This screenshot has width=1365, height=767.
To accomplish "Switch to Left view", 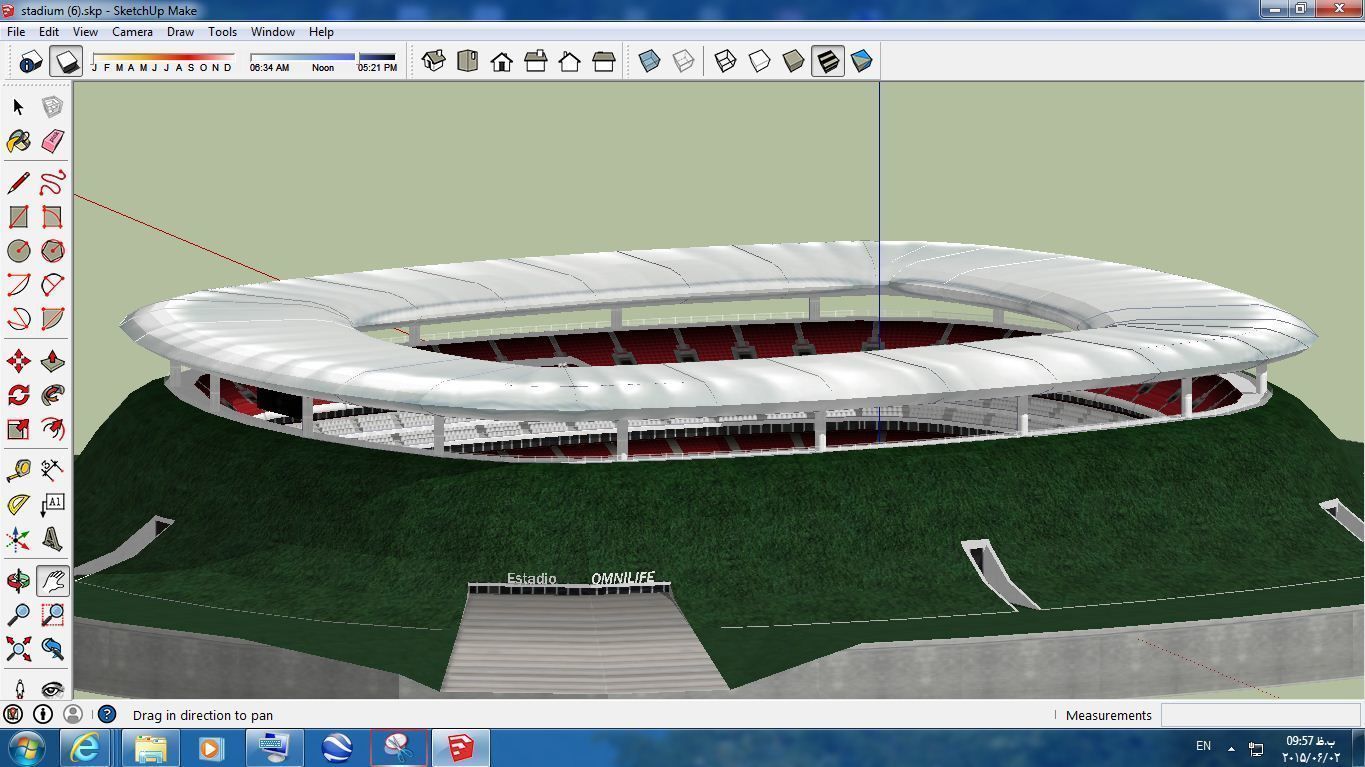I will 603,62.
